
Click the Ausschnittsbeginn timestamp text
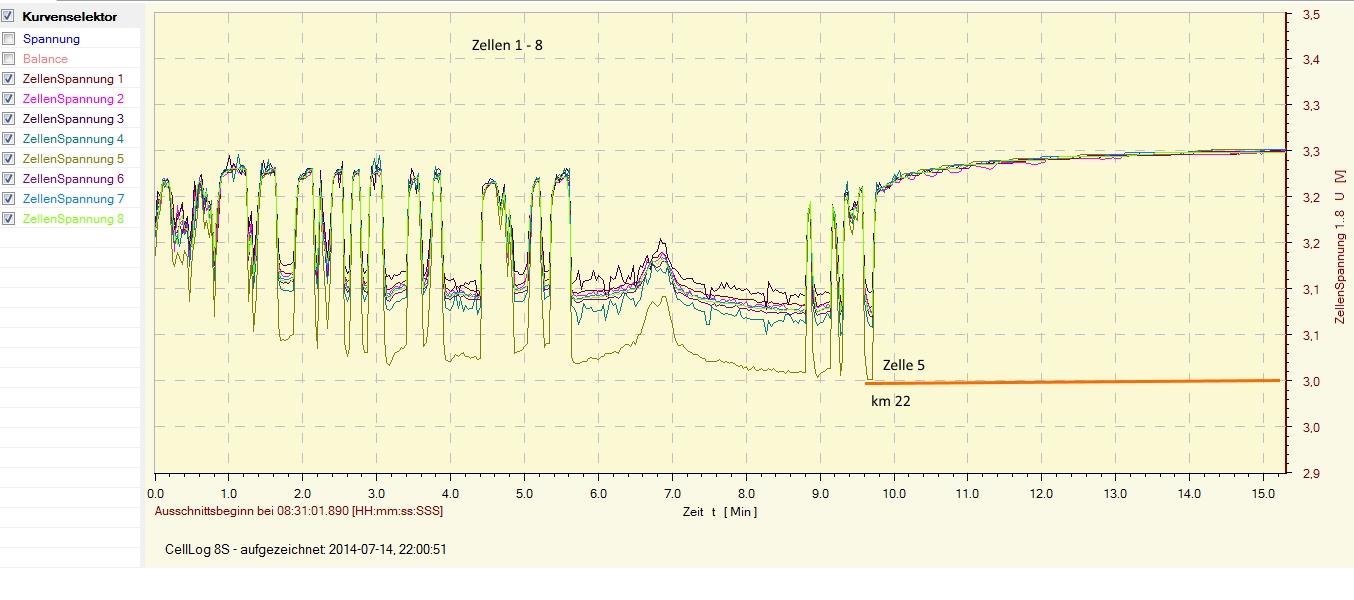coord(298,511)
